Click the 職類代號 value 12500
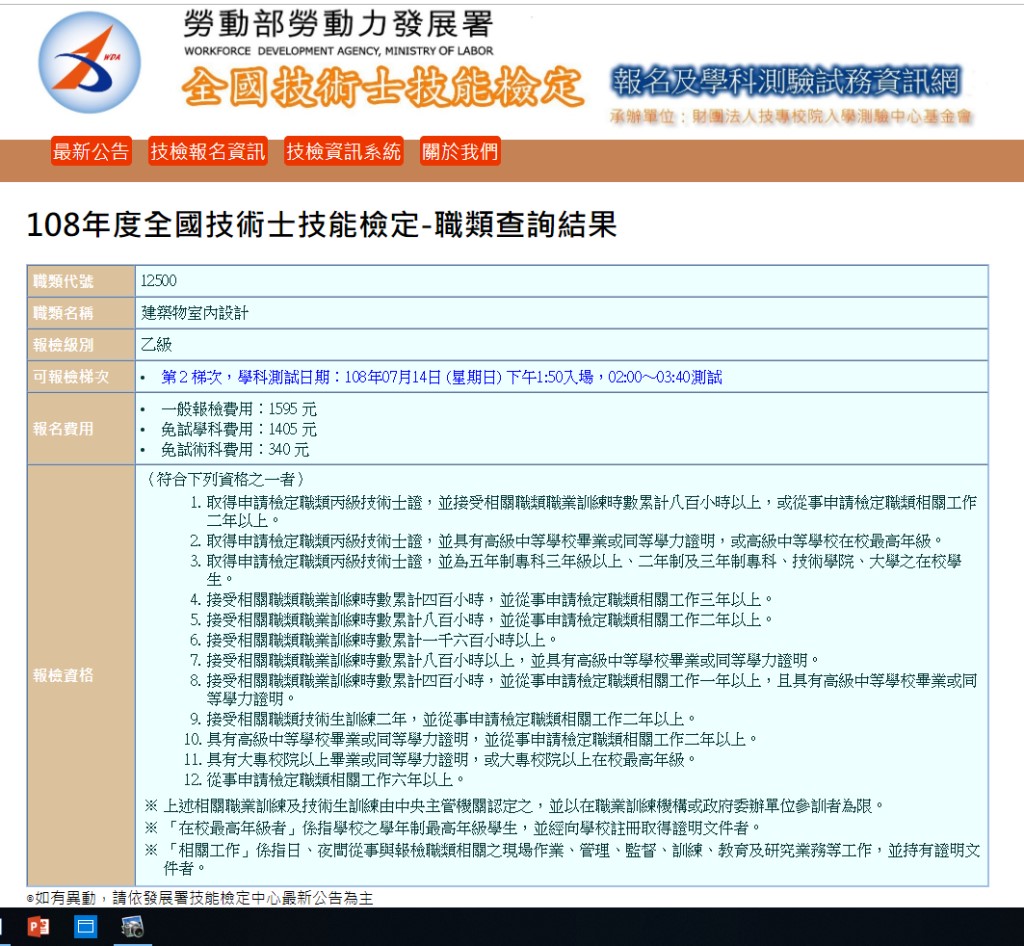This screenshot has height=946, width=1024. pyautogui.click(x=159, y=281)
